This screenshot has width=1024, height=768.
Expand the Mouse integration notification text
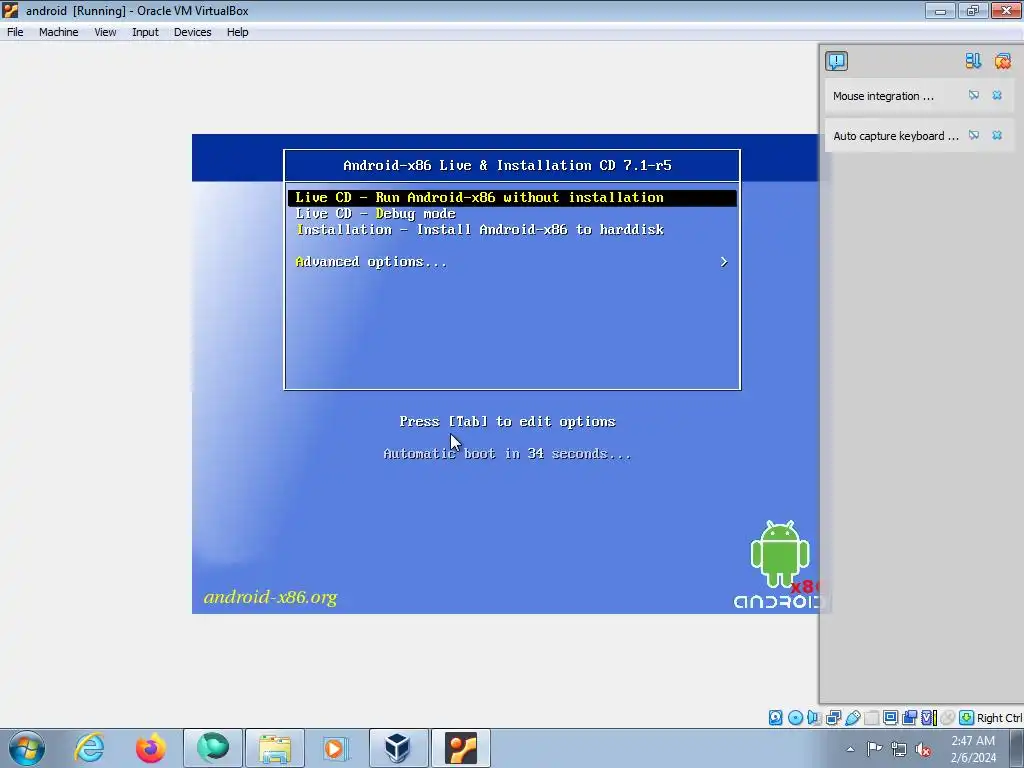point(883,96)
